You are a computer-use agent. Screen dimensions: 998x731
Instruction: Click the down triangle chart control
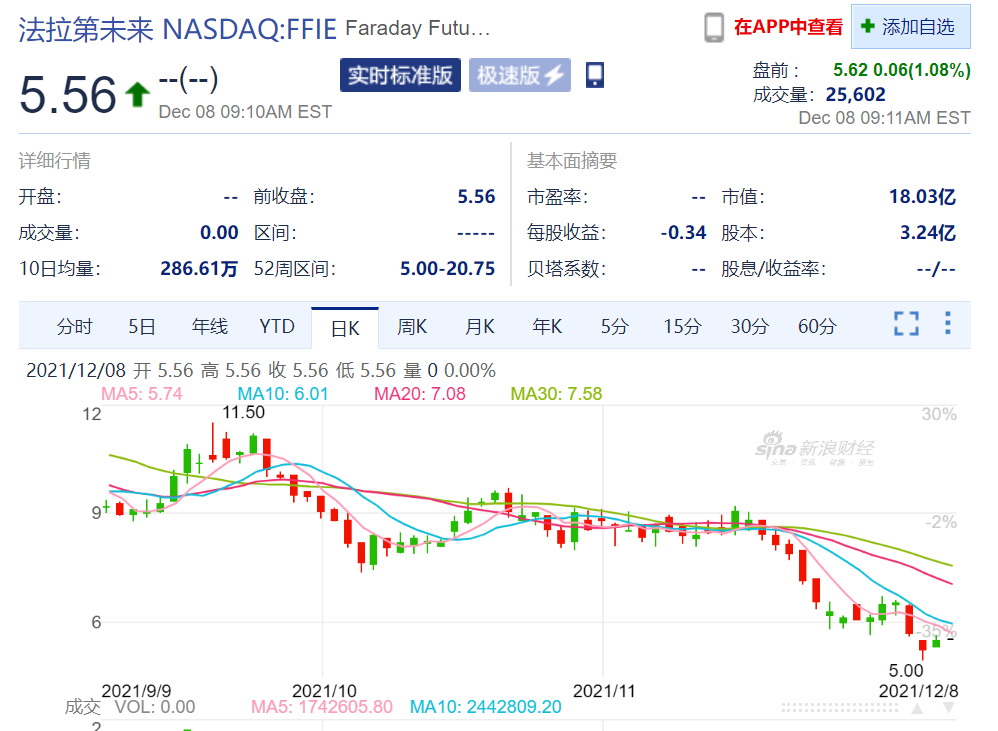949,708
